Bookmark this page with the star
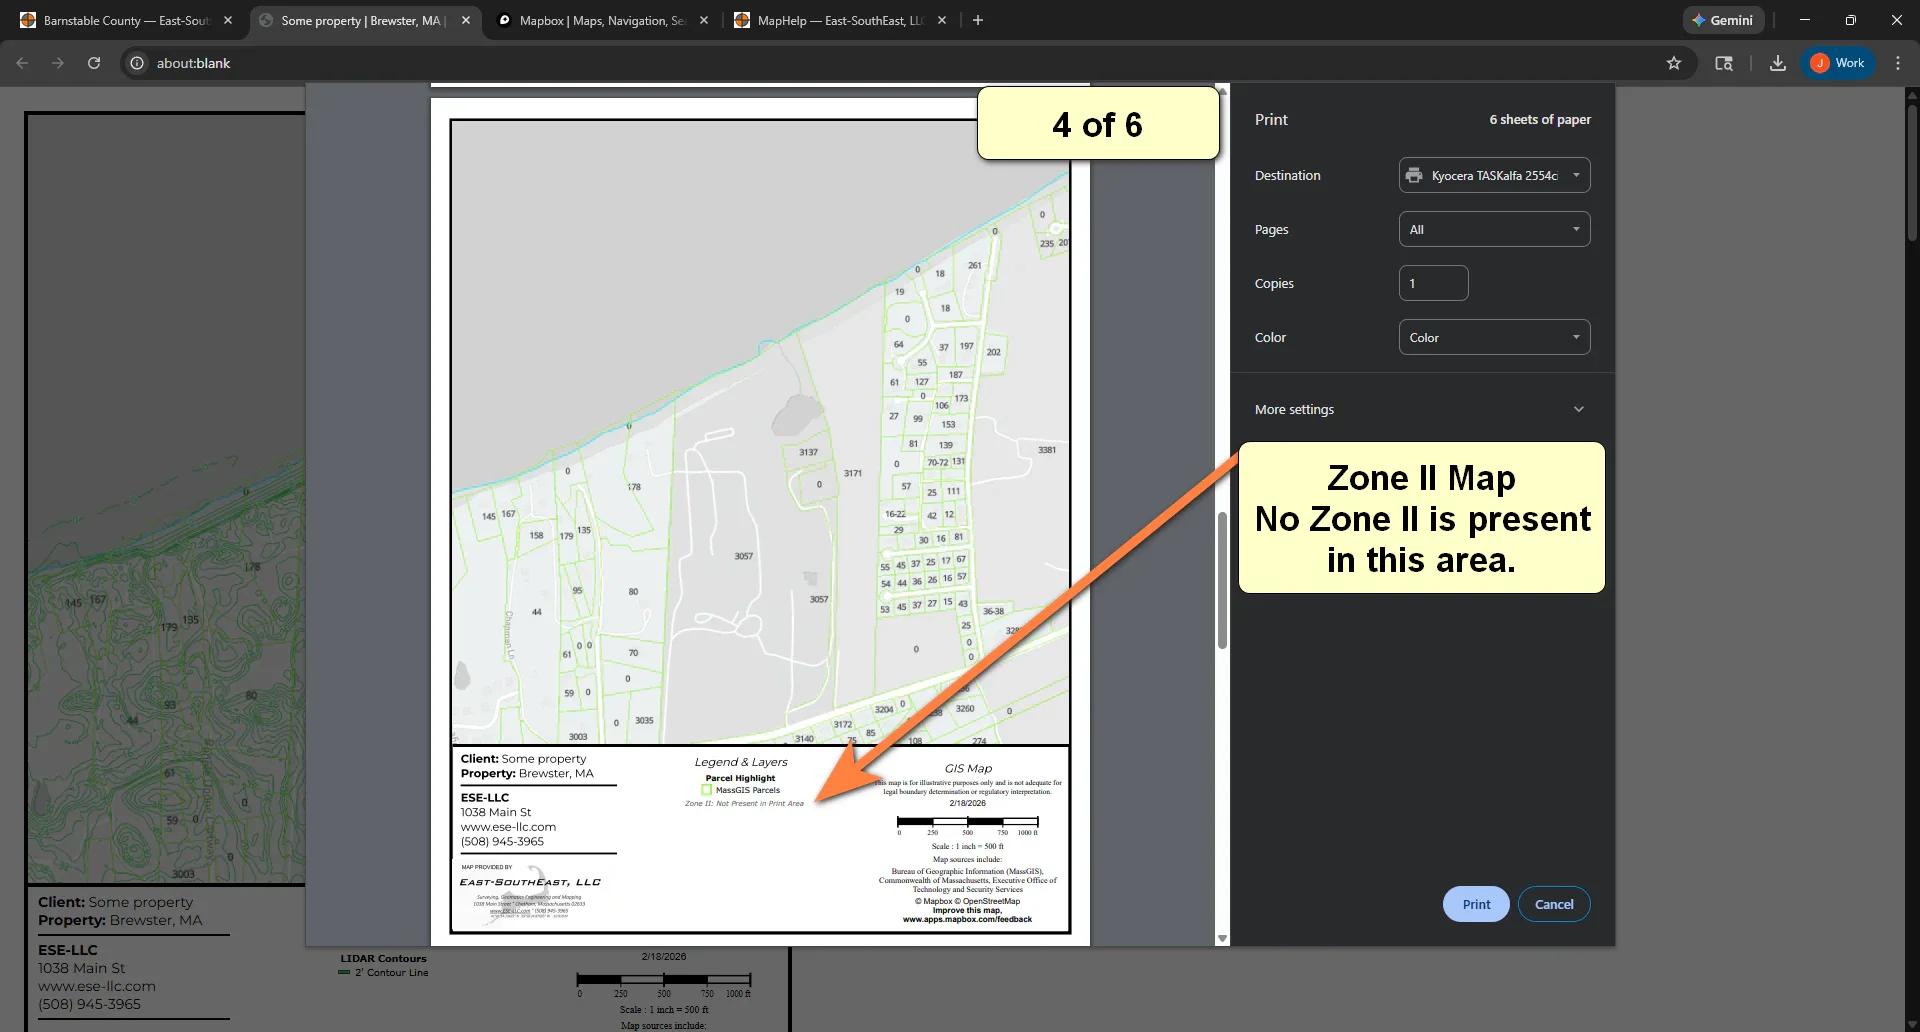This screenshot has width=1920, height=1032. click(x=1675, y=62)
